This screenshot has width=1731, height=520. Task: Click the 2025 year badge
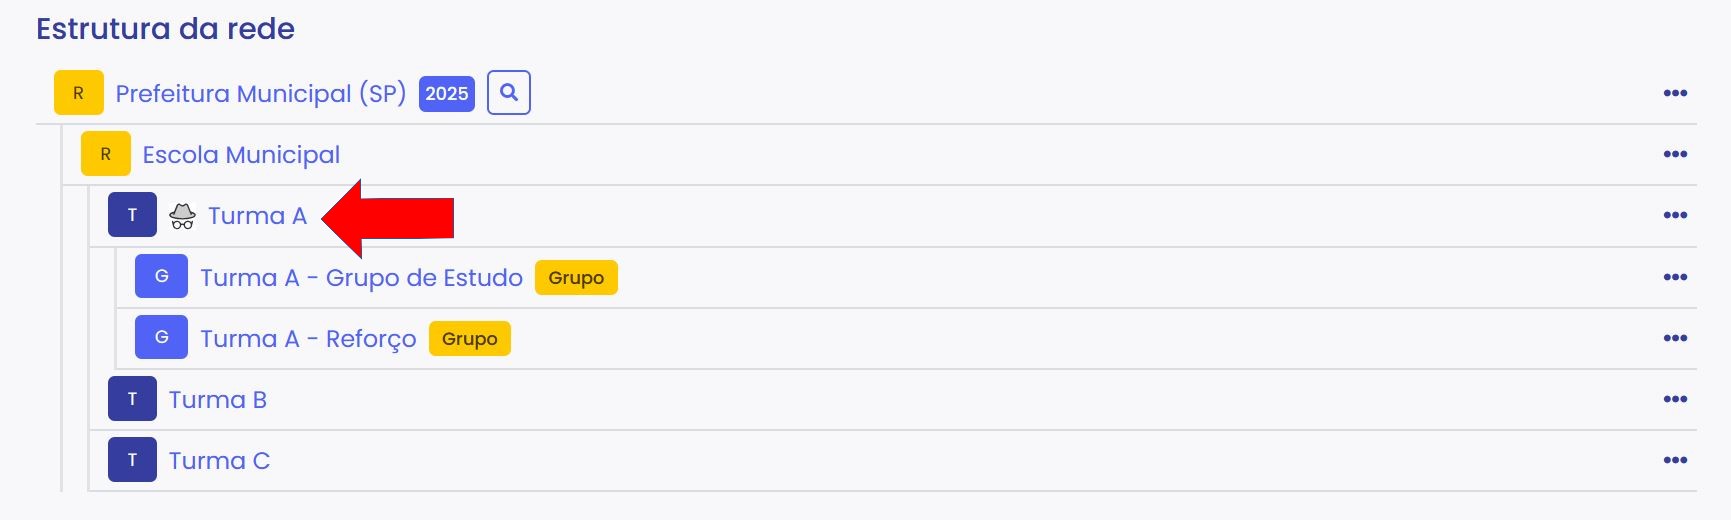(x=446, y=93)
